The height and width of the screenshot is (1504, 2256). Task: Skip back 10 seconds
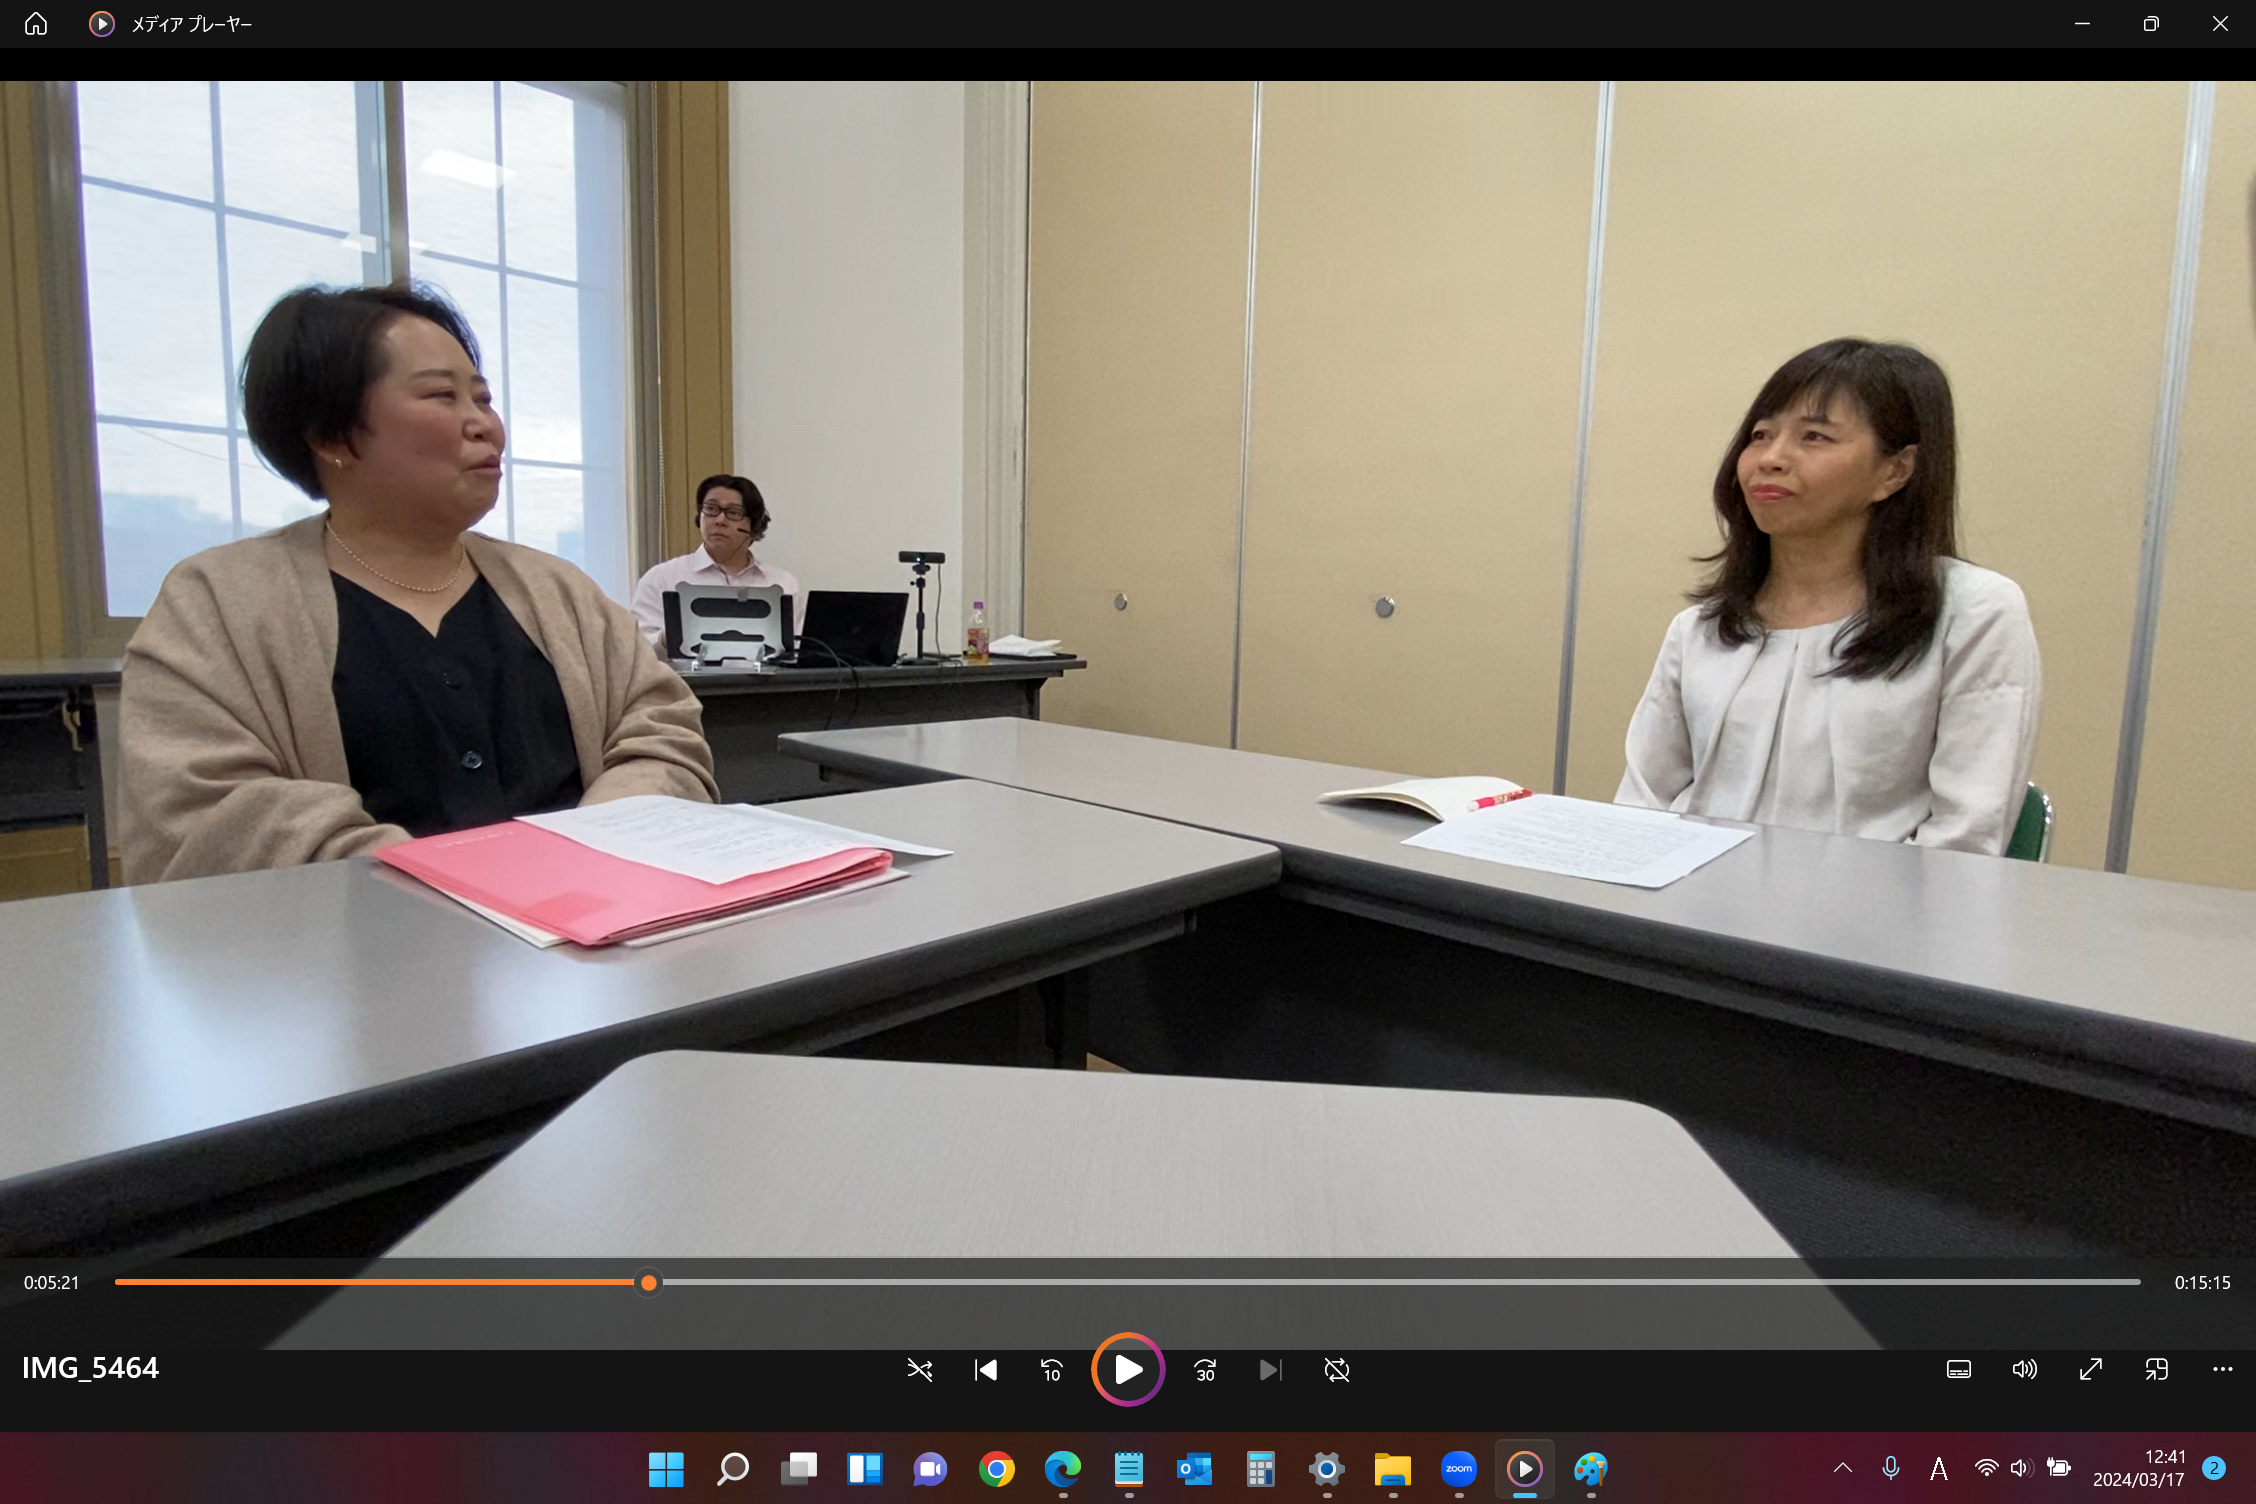tap(1051, 1369)
